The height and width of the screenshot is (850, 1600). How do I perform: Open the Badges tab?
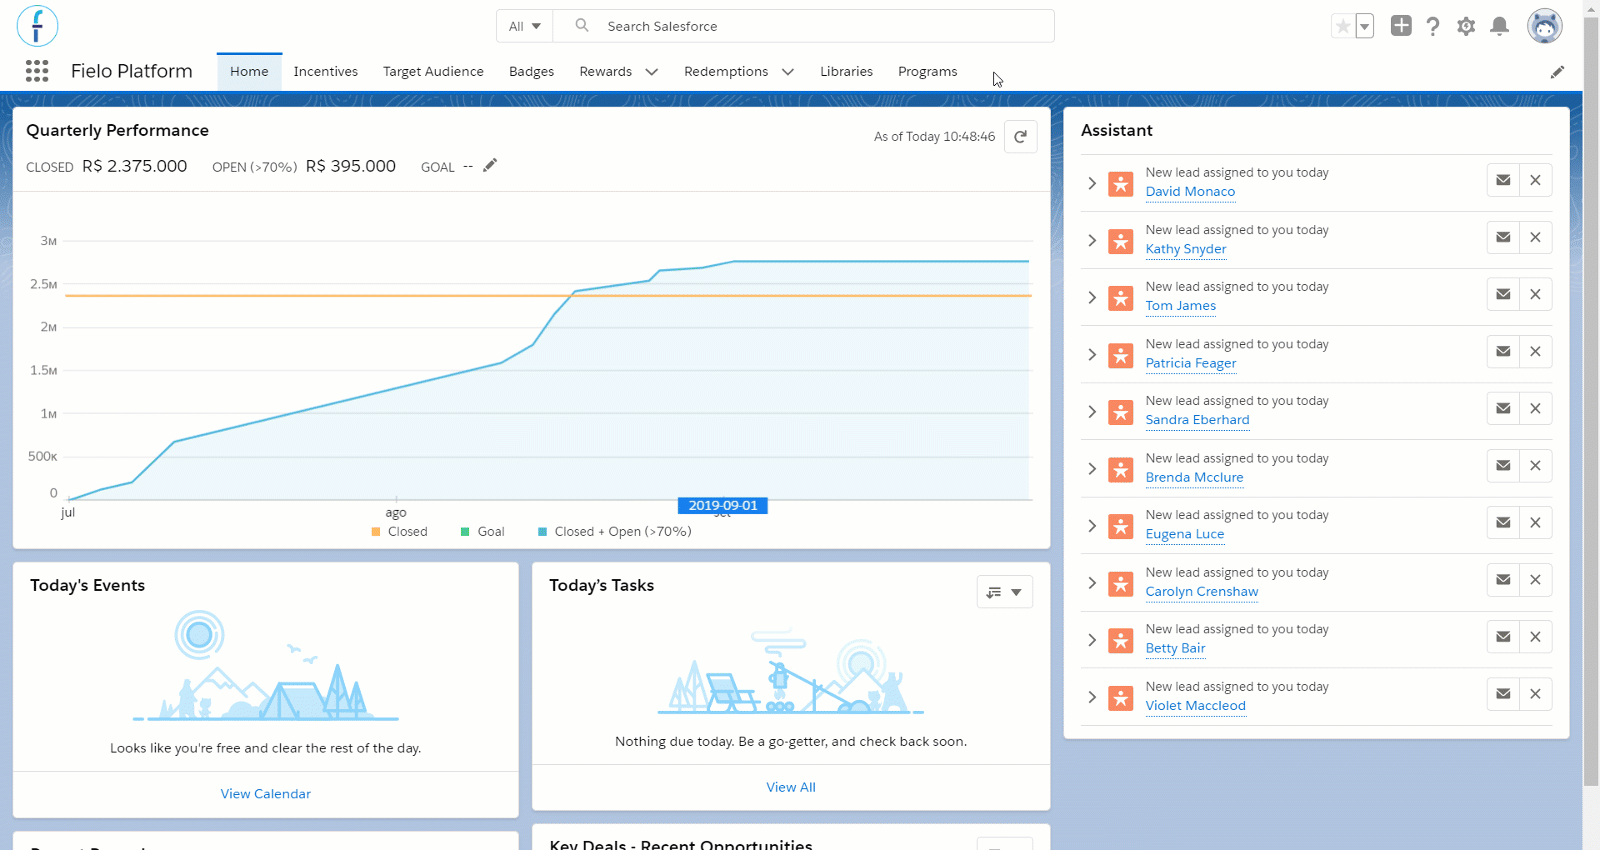[531, 72]
